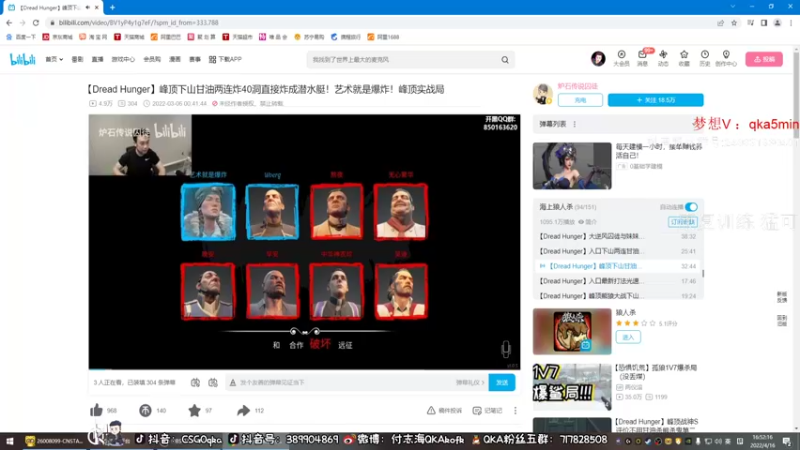Open the 漫画 navigation item
This screenshot has width=800, height=450.
click(x=175, y=59)
